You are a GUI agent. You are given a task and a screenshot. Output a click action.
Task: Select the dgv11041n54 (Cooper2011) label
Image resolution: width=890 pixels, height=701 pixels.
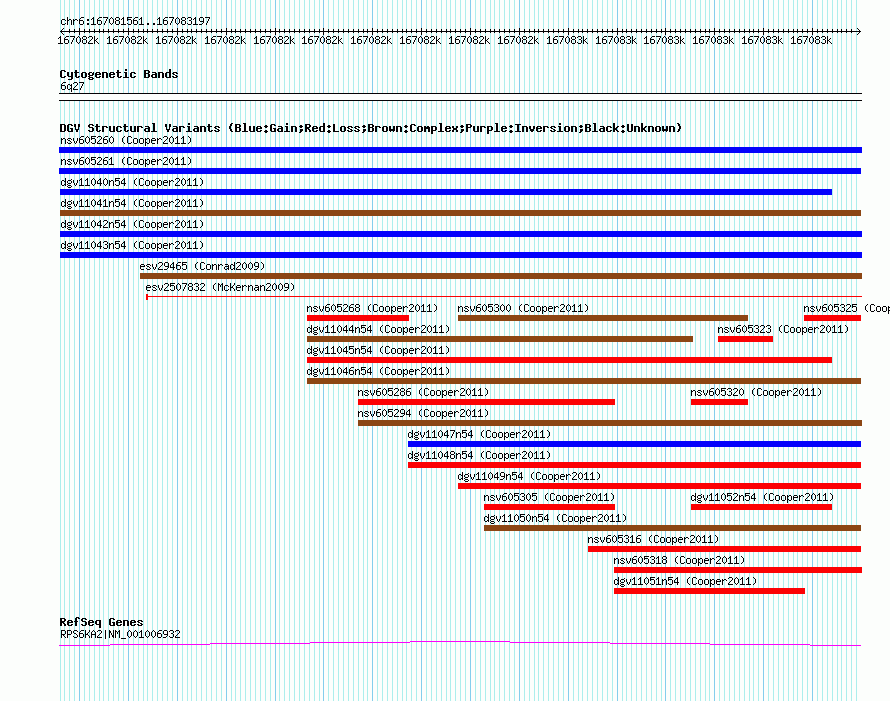tap(132, 203)
